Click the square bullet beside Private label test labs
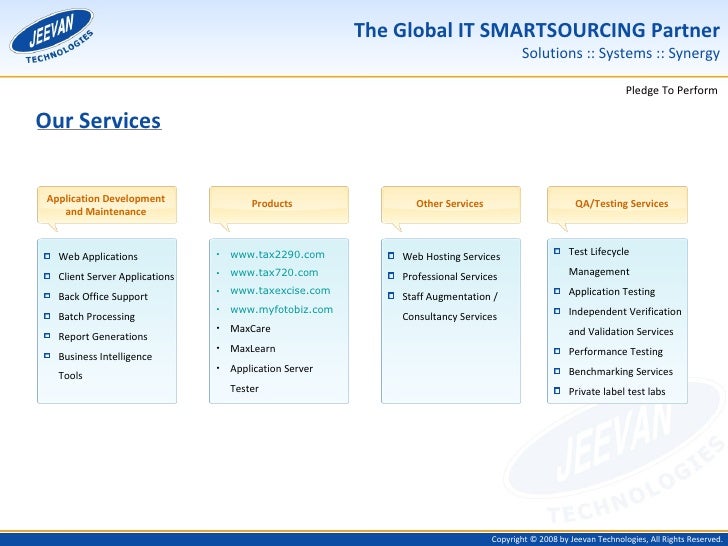 (557, 391)
